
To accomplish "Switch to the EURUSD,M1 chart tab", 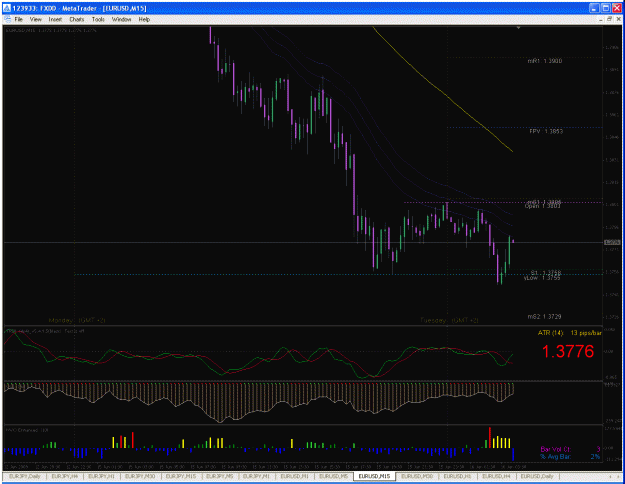I will [294, 476].
